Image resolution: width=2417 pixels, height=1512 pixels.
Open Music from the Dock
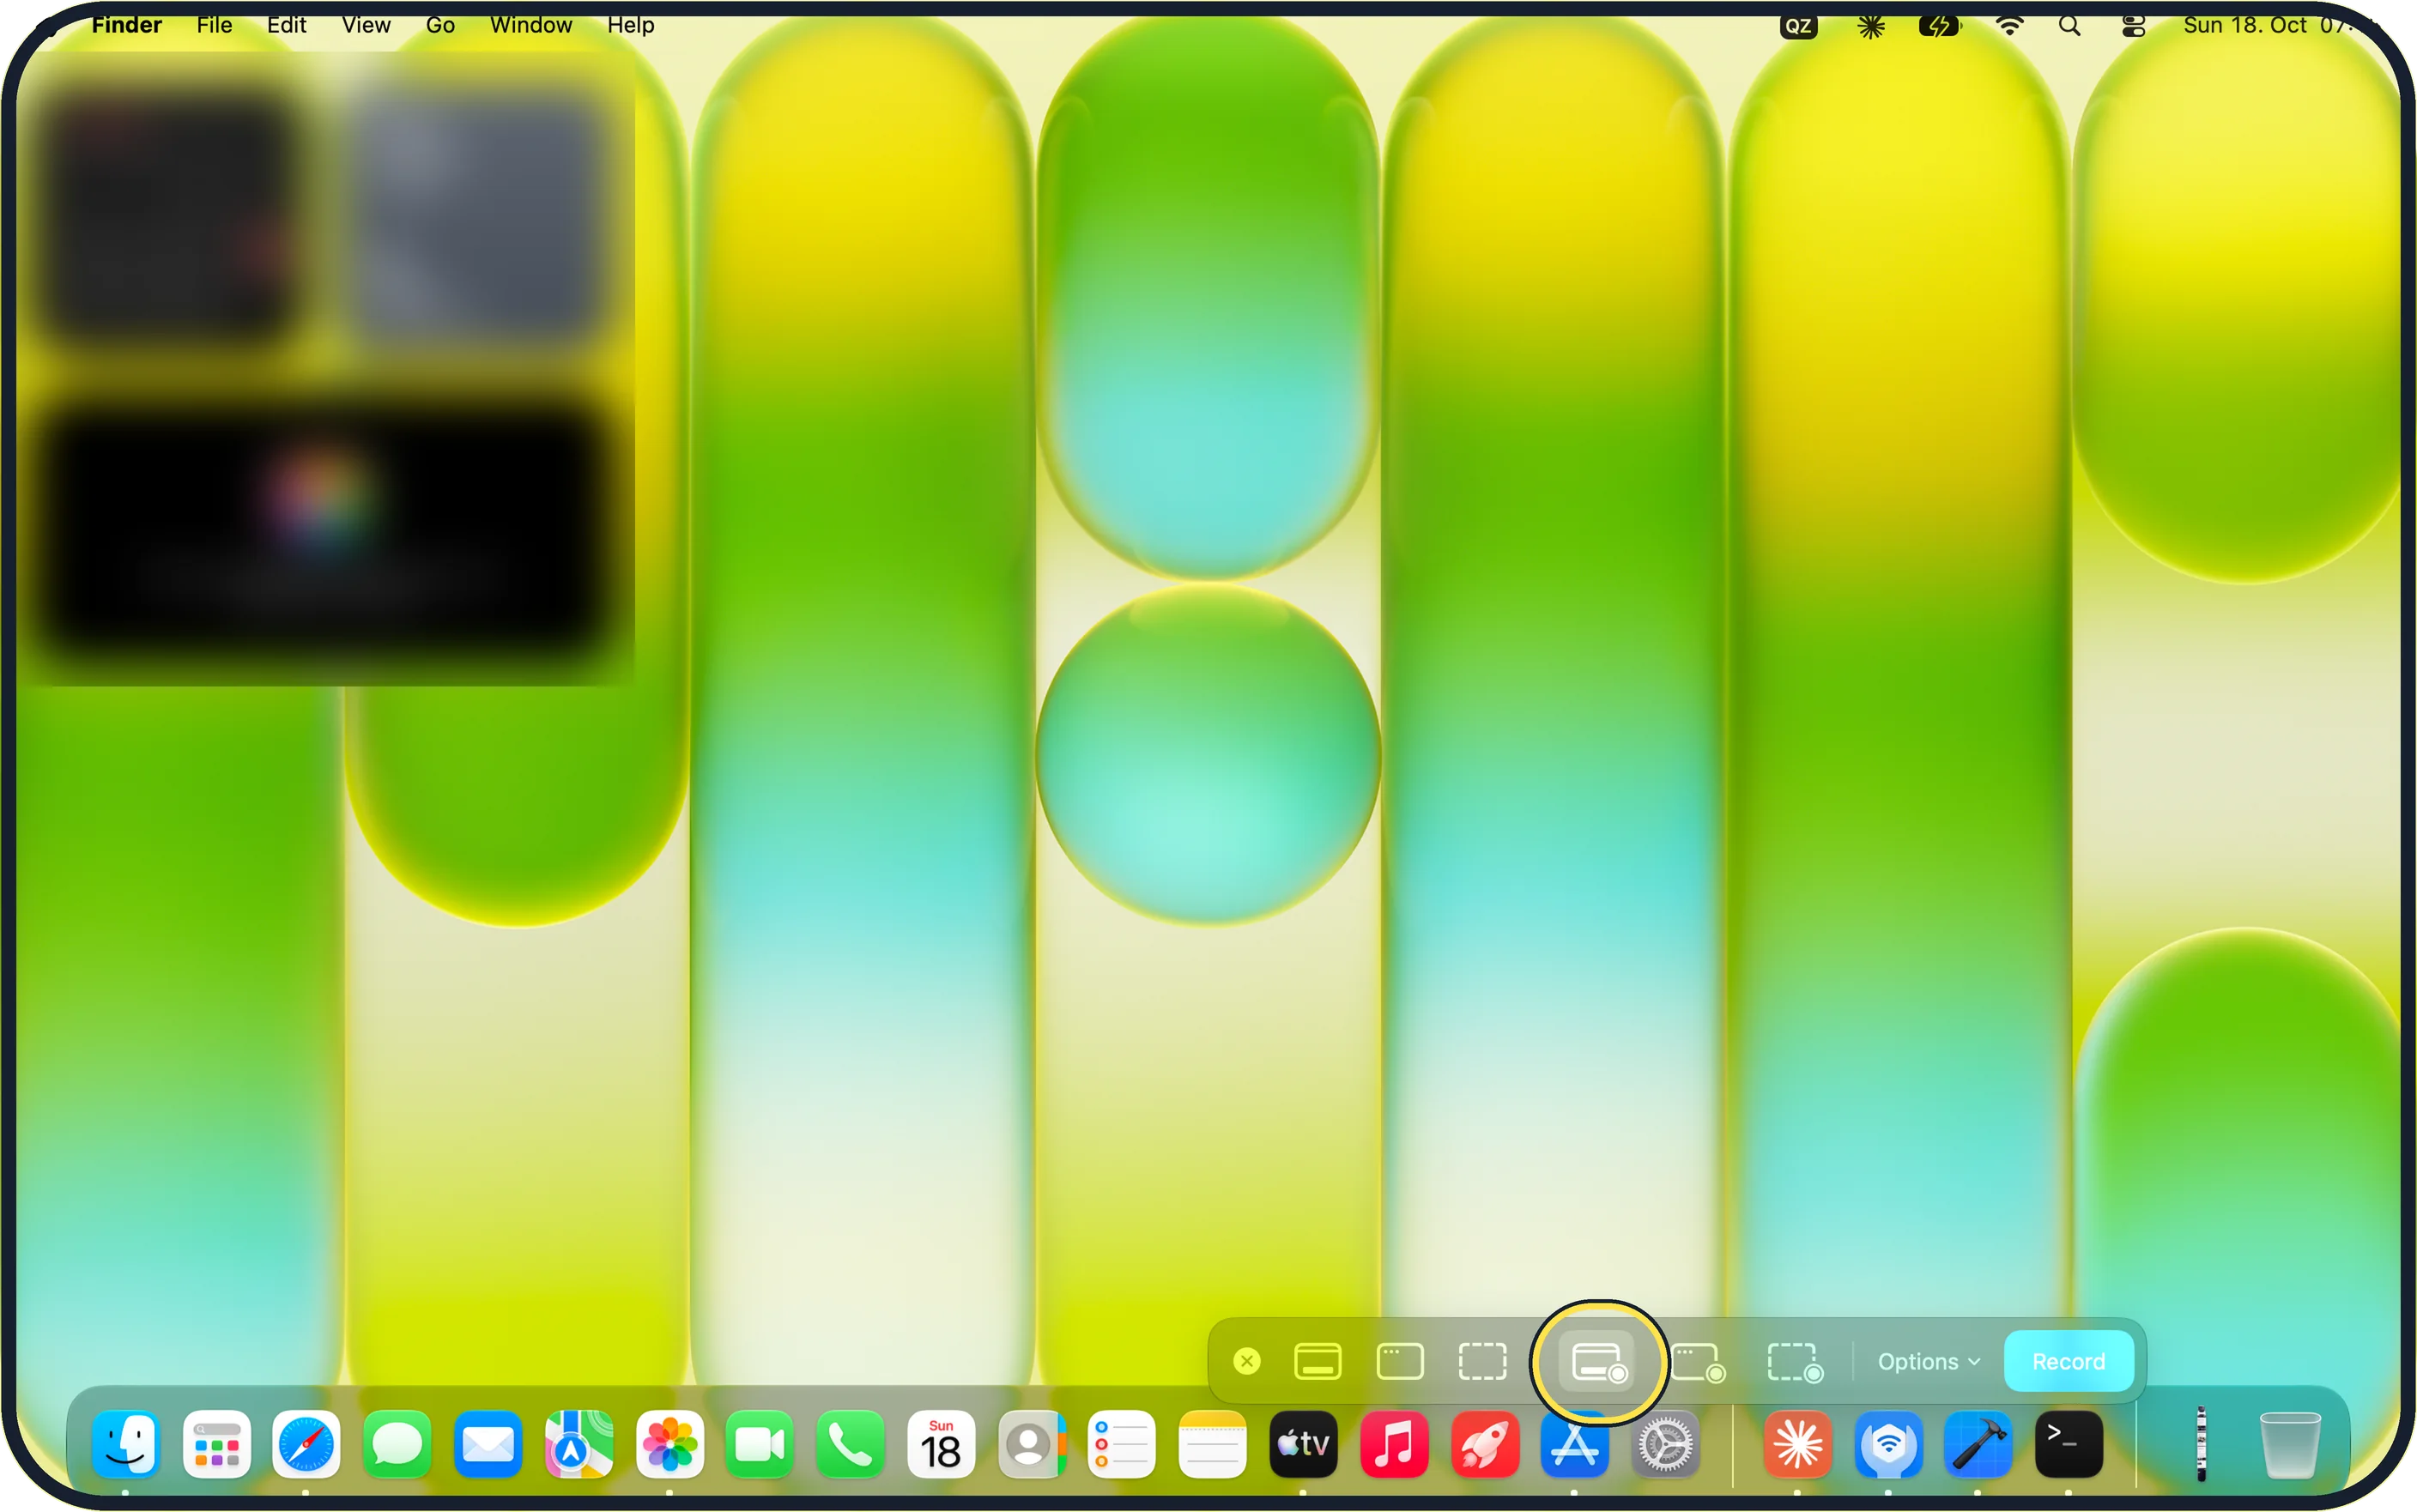coord(1393,1443)
